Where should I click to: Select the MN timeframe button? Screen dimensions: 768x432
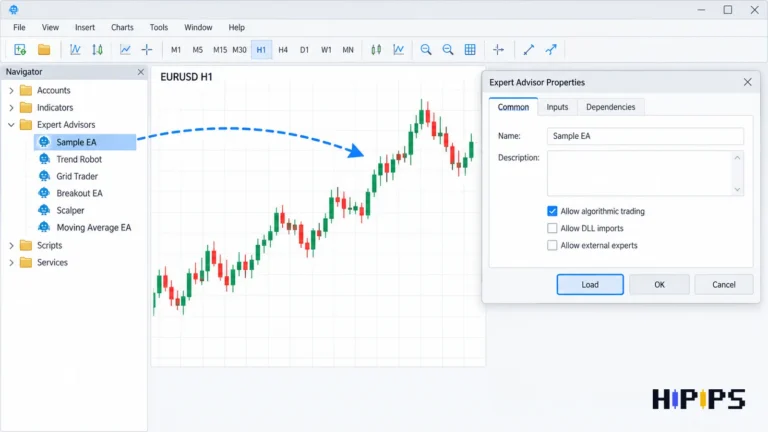pos(348,50)
